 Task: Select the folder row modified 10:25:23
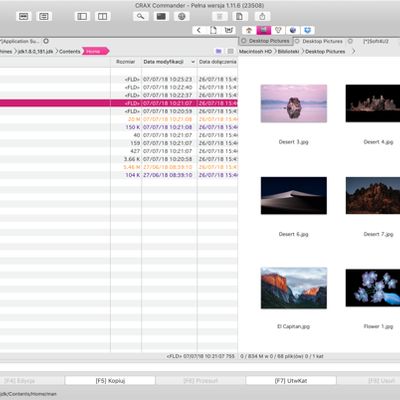(x=119, y=79)
